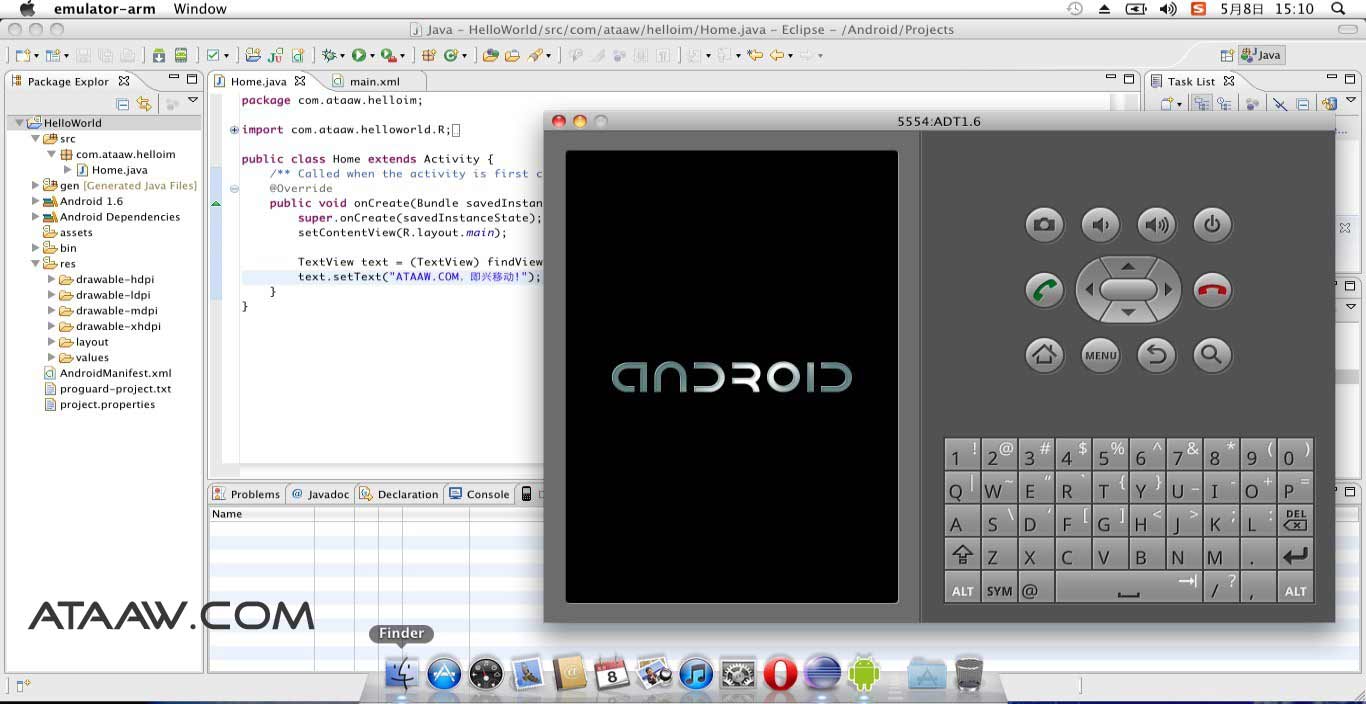Switch to the Console tab
Image resolution: width=1366 pixels, height=704 pixels.
[x=480, y=494]
